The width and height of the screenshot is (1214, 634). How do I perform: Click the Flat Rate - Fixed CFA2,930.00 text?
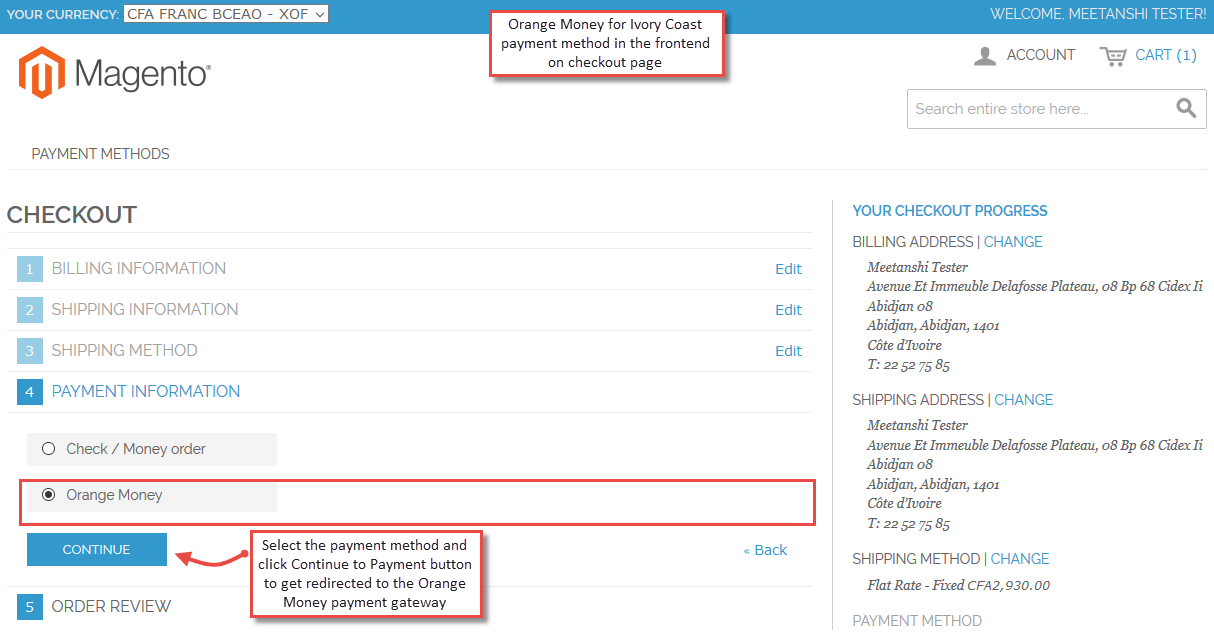tap(959, 586)
